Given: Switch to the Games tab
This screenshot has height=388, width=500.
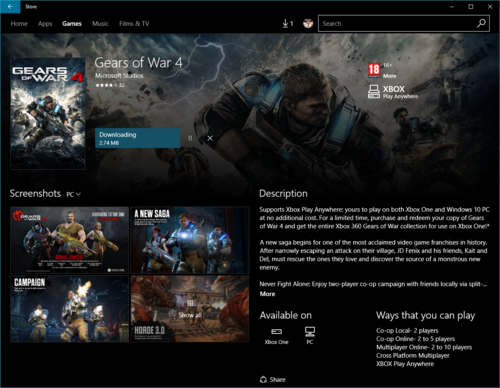Looking at the screenshot, I should pyautogui.click(x=72, y=24).
